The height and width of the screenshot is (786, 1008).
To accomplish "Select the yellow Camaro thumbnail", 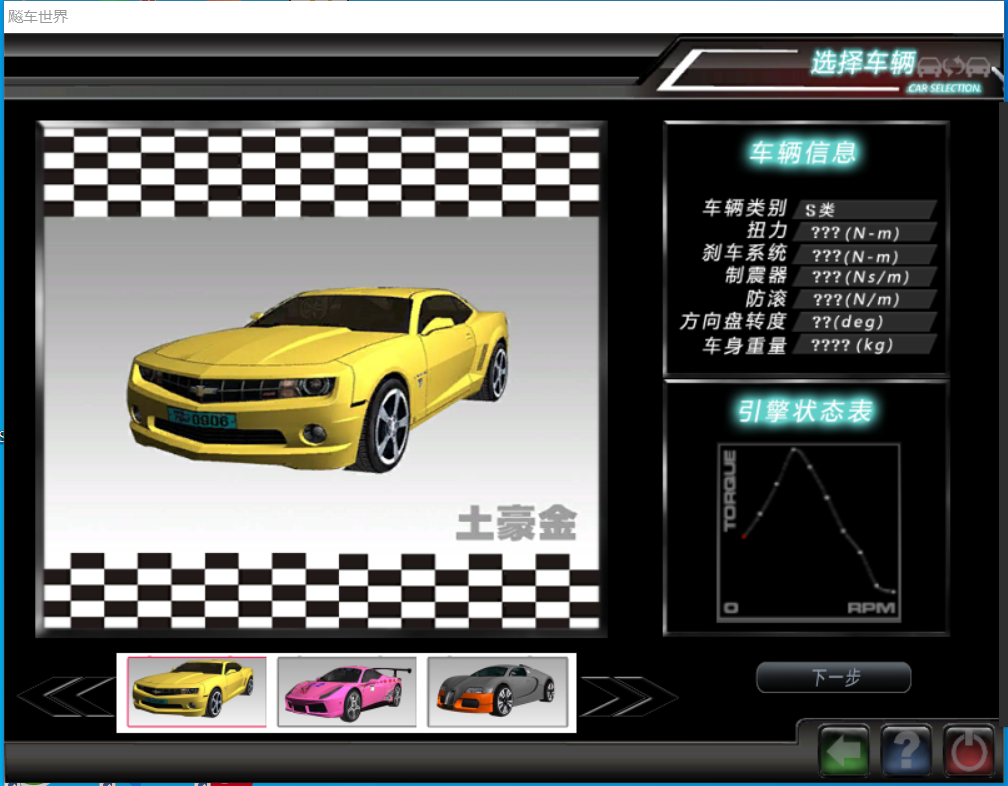I will click(x=196, y=692).
